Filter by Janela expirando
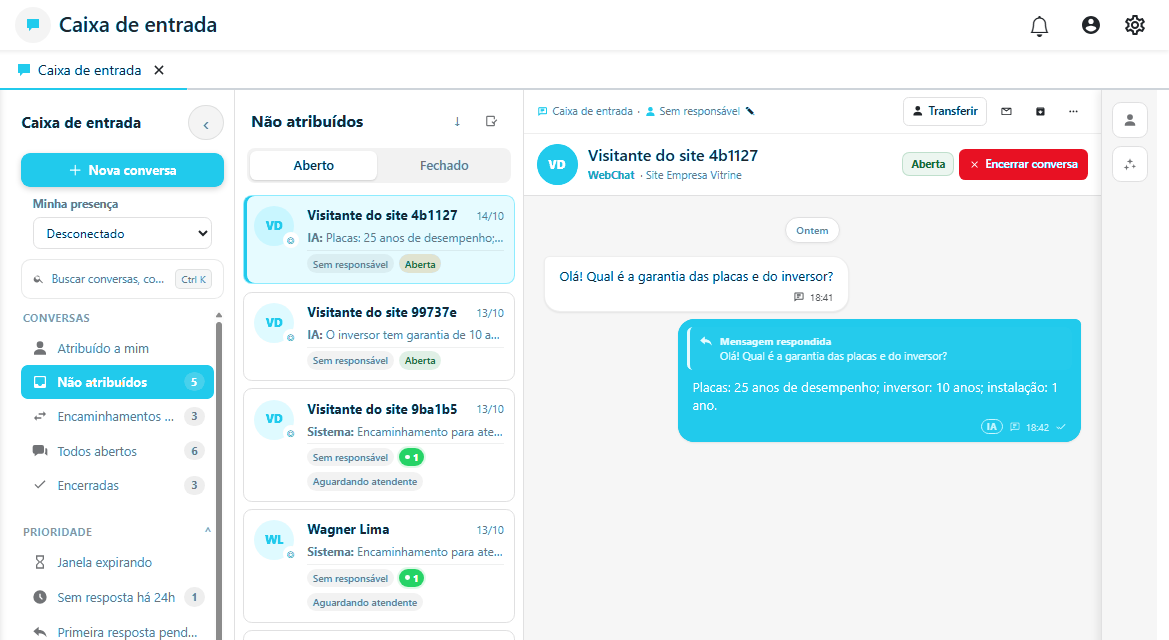This screenshot has height=640, width=1169. tap(117, 562)
